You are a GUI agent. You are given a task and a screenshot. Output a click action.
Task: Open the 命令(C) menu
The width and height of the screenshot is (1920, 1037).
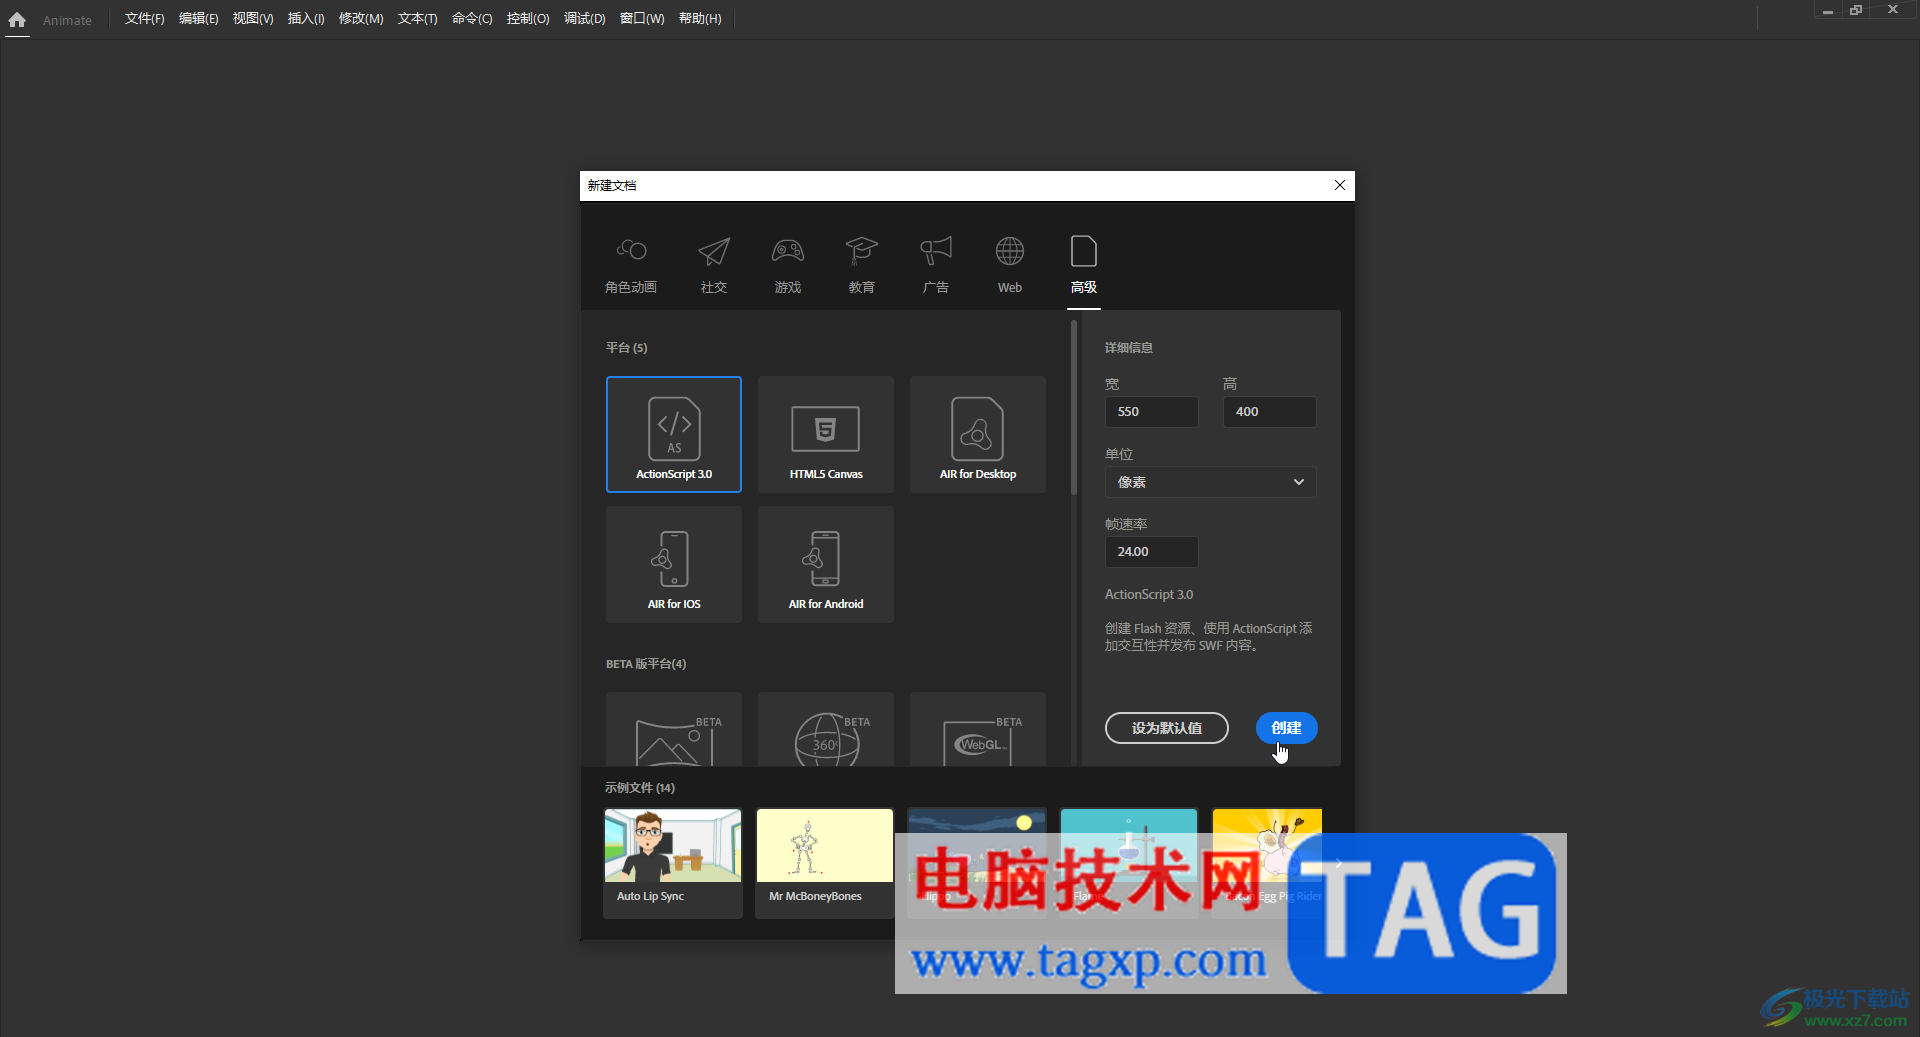472,19
